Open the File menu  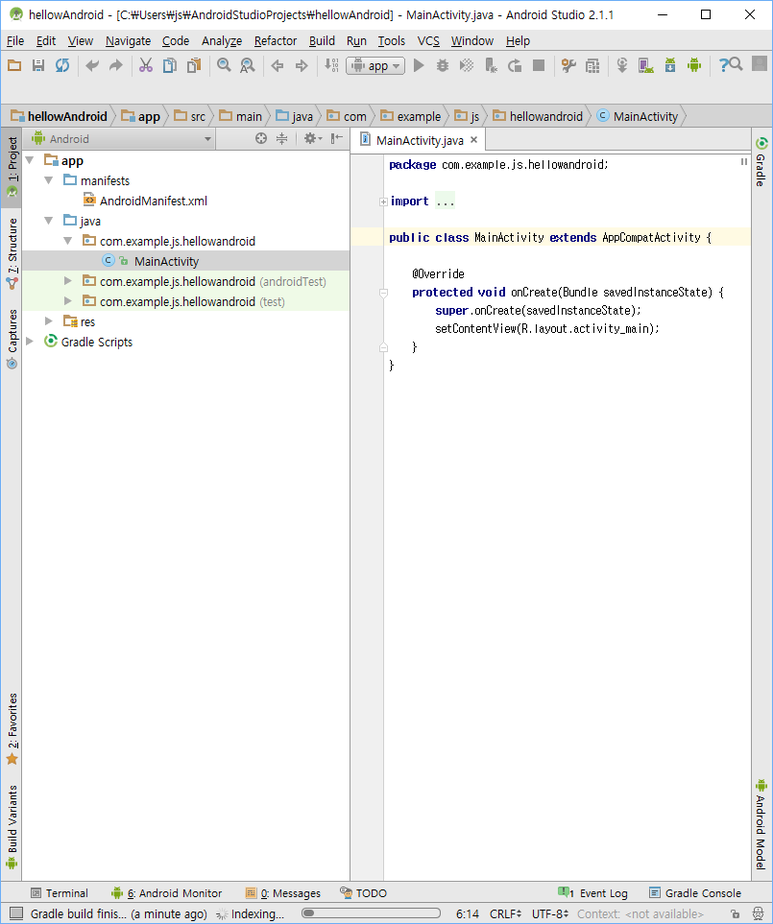[15, 41]
